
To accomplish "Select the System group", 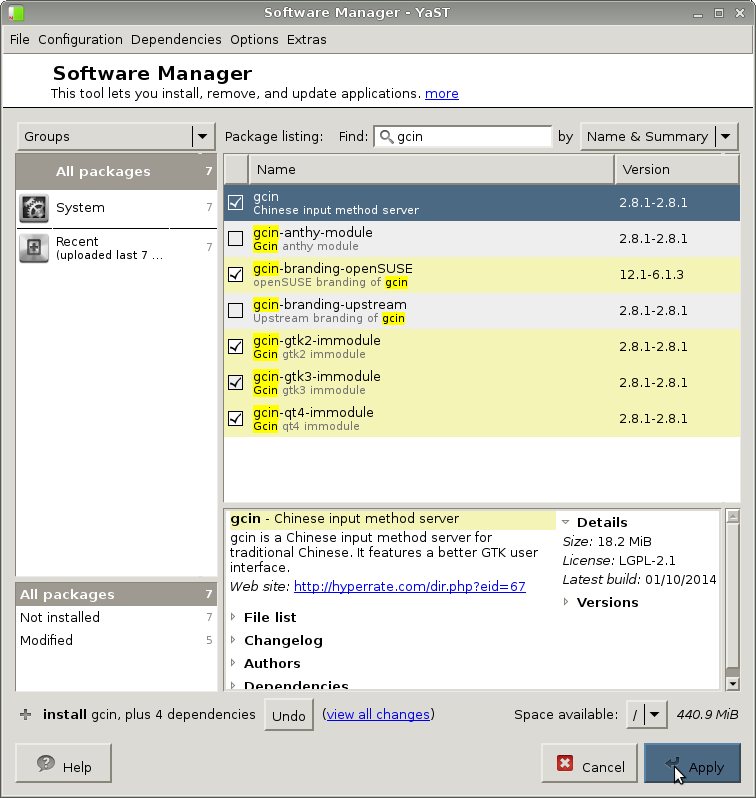I will point(117,208).
